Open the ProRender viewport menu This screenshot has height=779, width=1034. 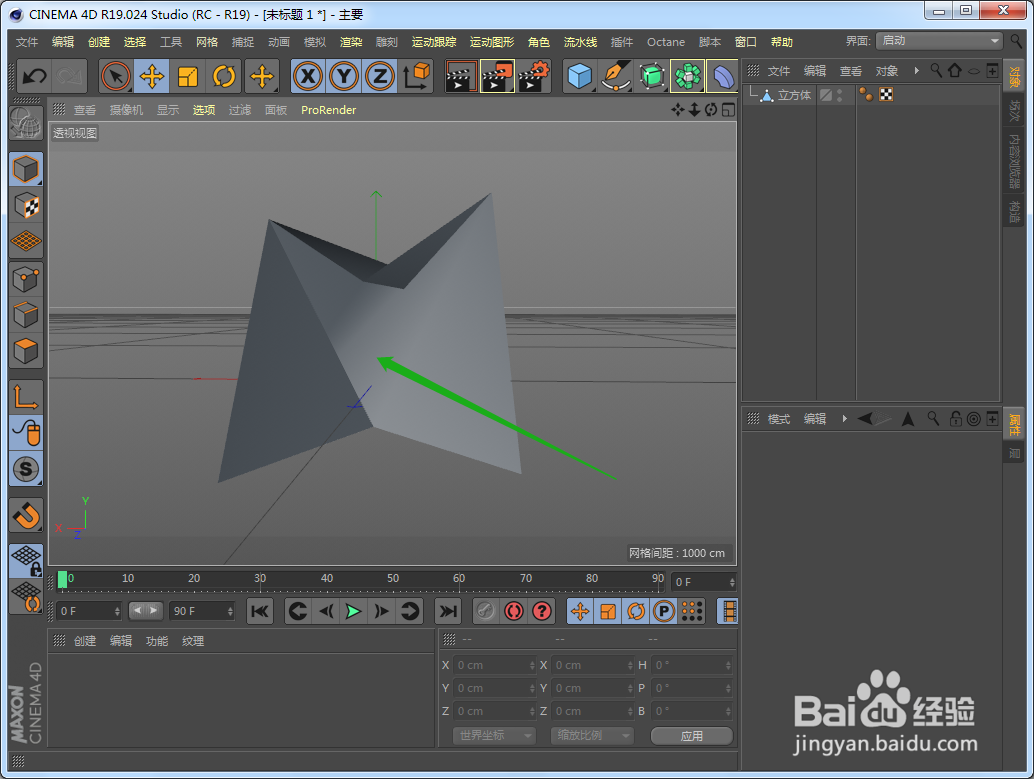pos(328,109)
